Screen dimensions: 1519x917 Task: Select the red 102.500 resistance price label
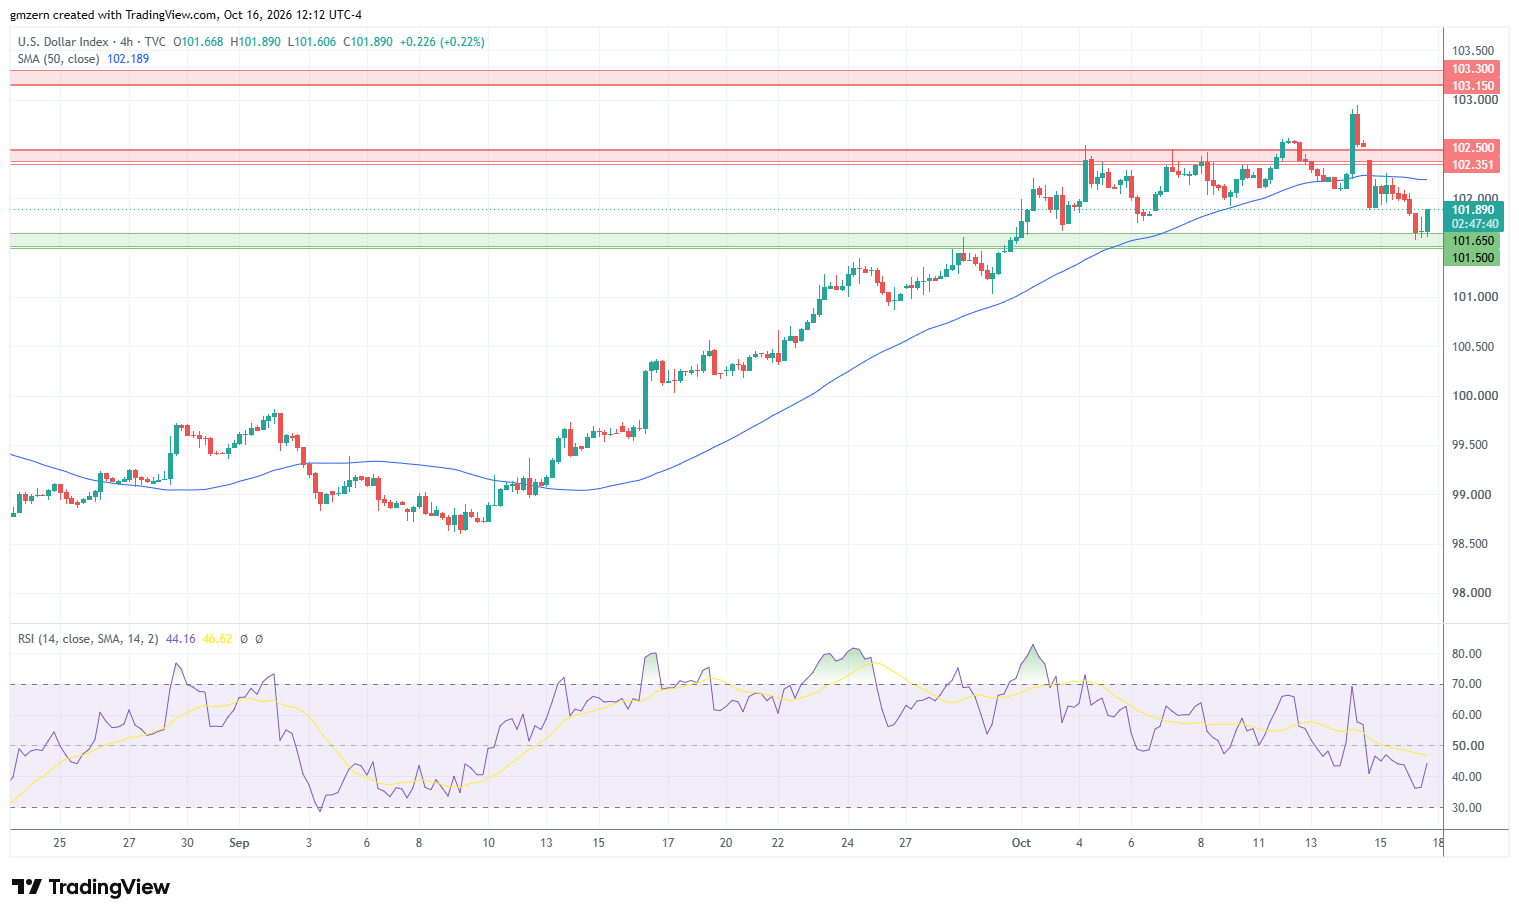(1473, 148)
